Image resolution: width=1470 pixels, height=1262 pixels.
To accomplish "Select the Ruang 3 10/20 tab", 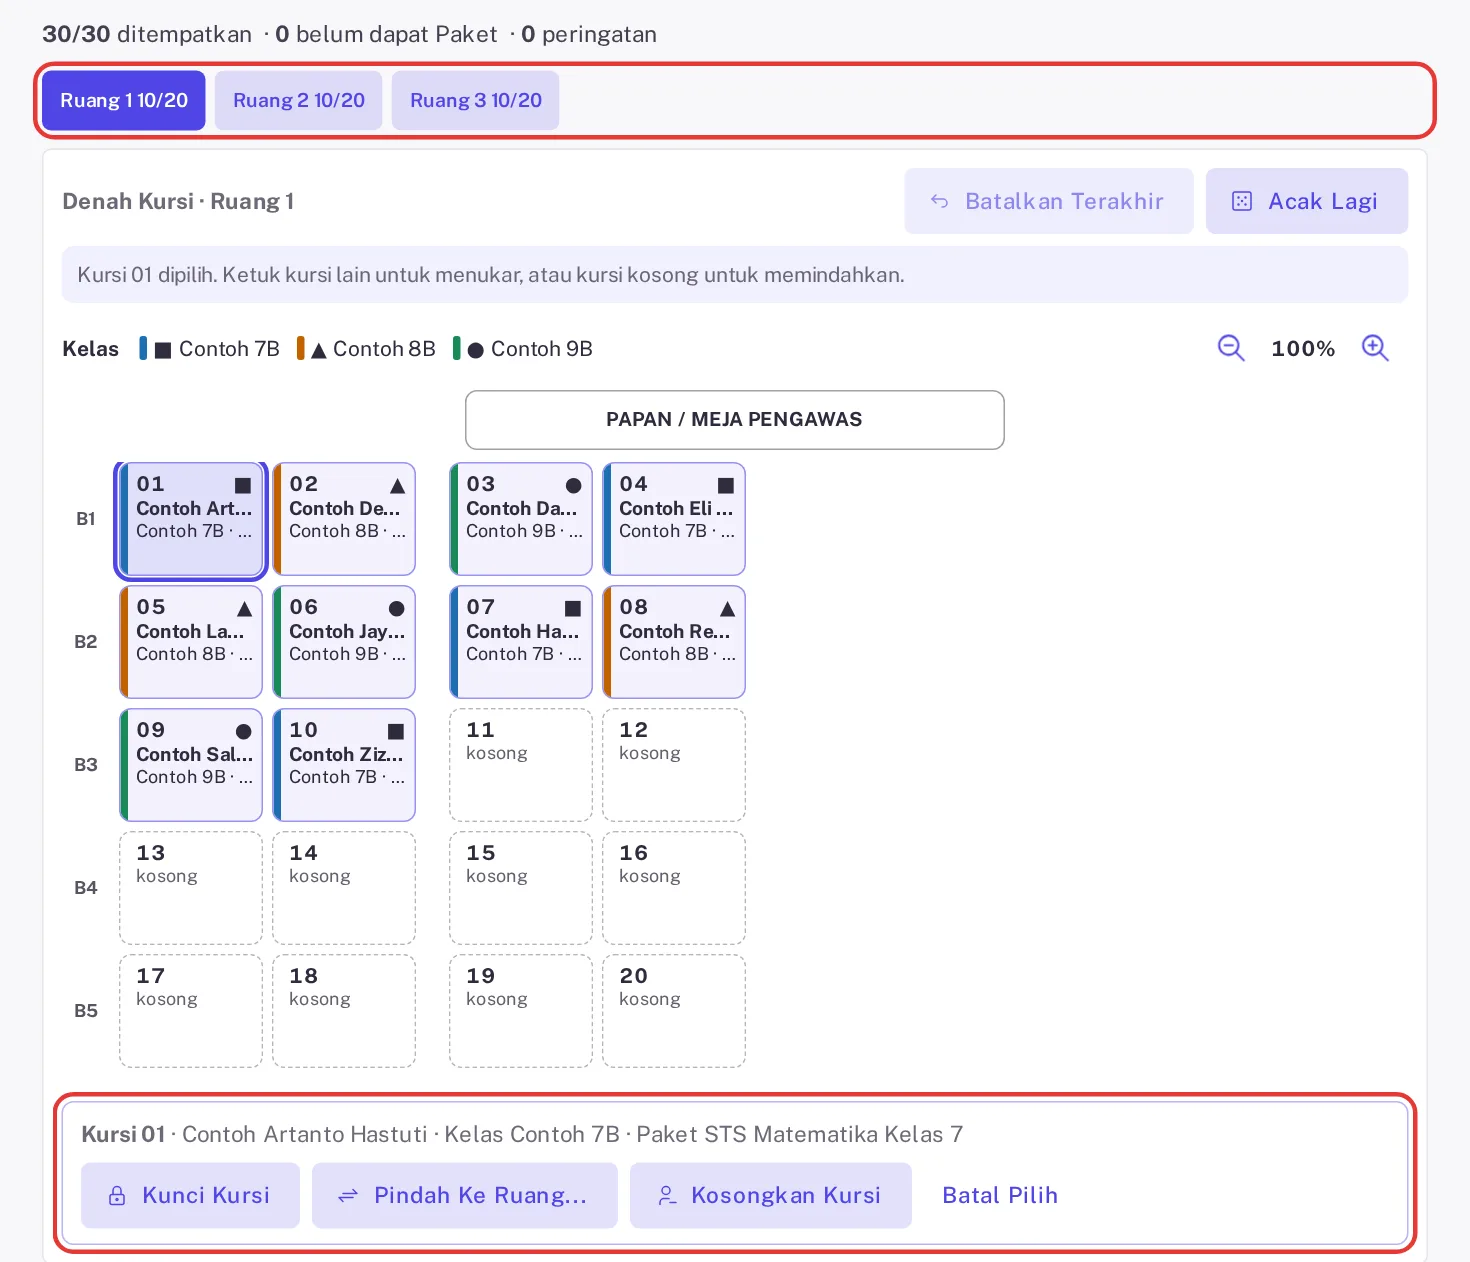I will 476,100.
